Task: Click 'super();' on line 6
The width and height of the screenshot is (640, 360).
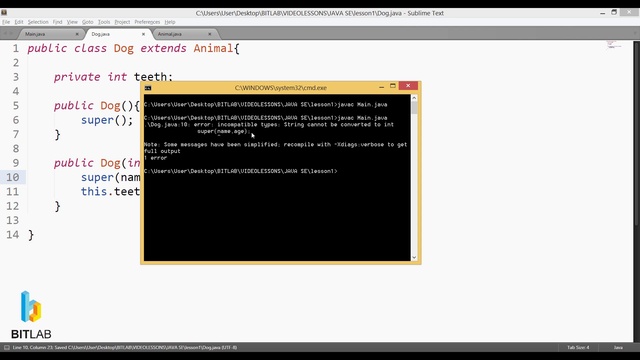Action: (x=107, y=120)
